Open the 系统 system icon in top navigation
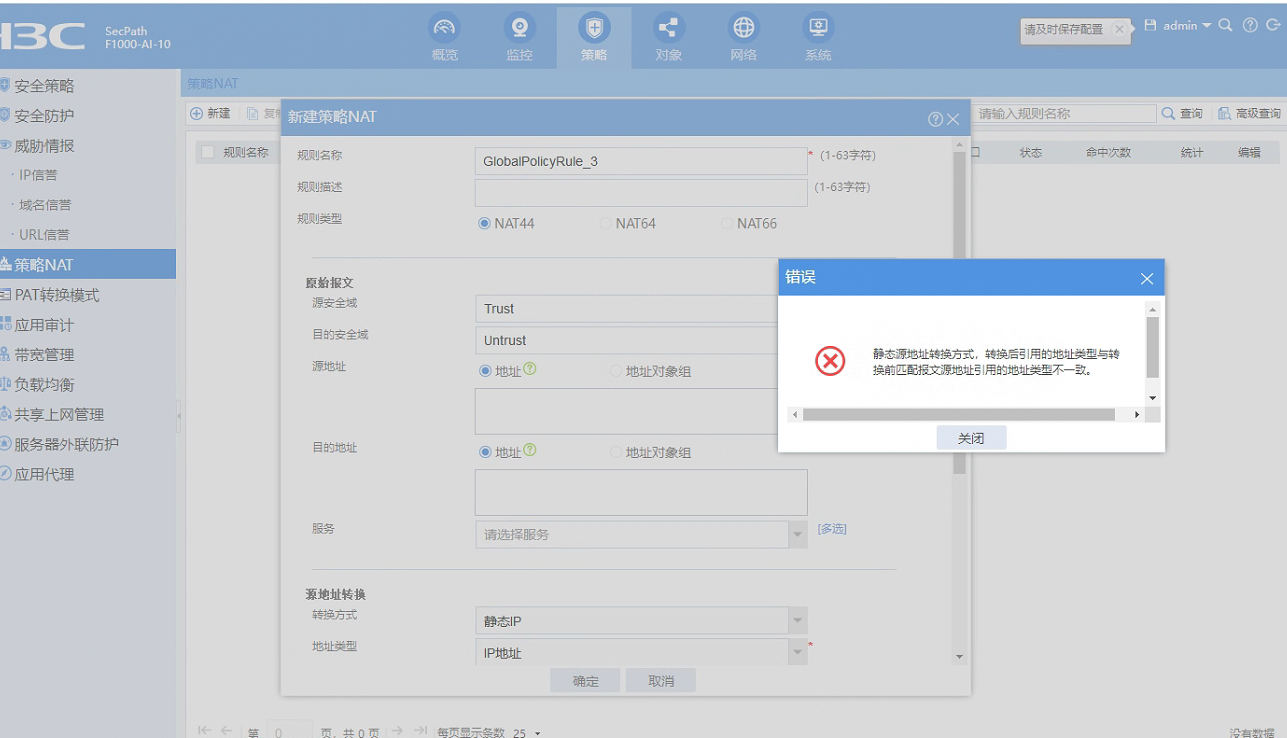 [818, 27]
